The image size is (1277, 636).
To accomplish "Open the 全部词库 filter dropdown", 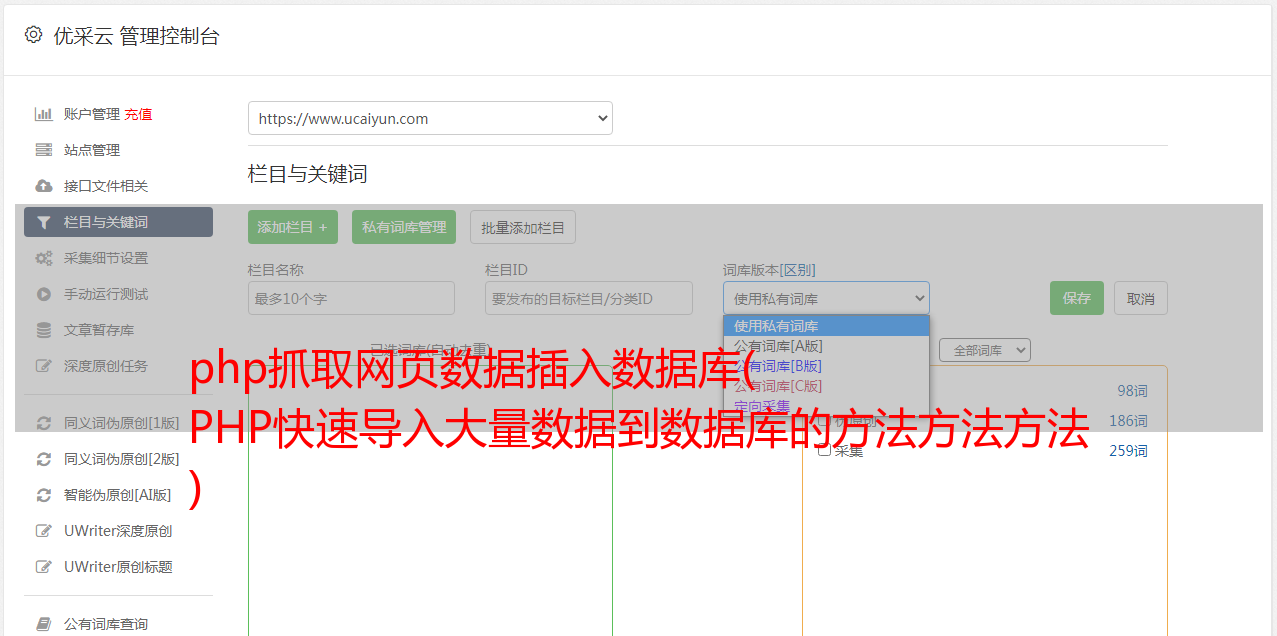I will [985, 350].
